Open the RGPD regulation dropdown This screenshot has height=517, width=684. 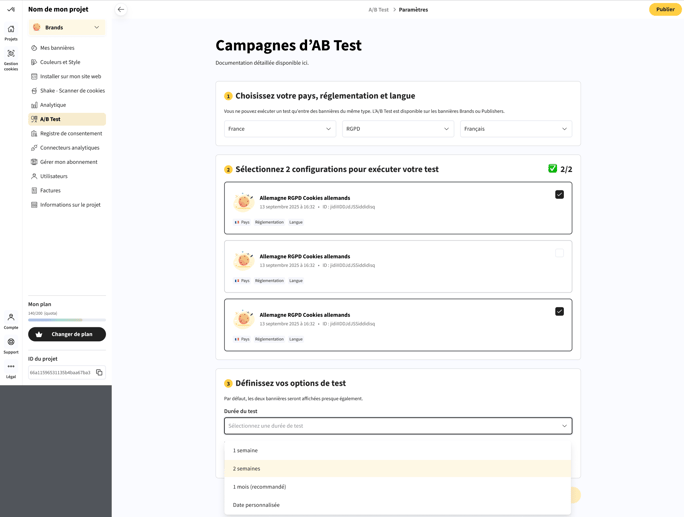[x=398, y=129]
